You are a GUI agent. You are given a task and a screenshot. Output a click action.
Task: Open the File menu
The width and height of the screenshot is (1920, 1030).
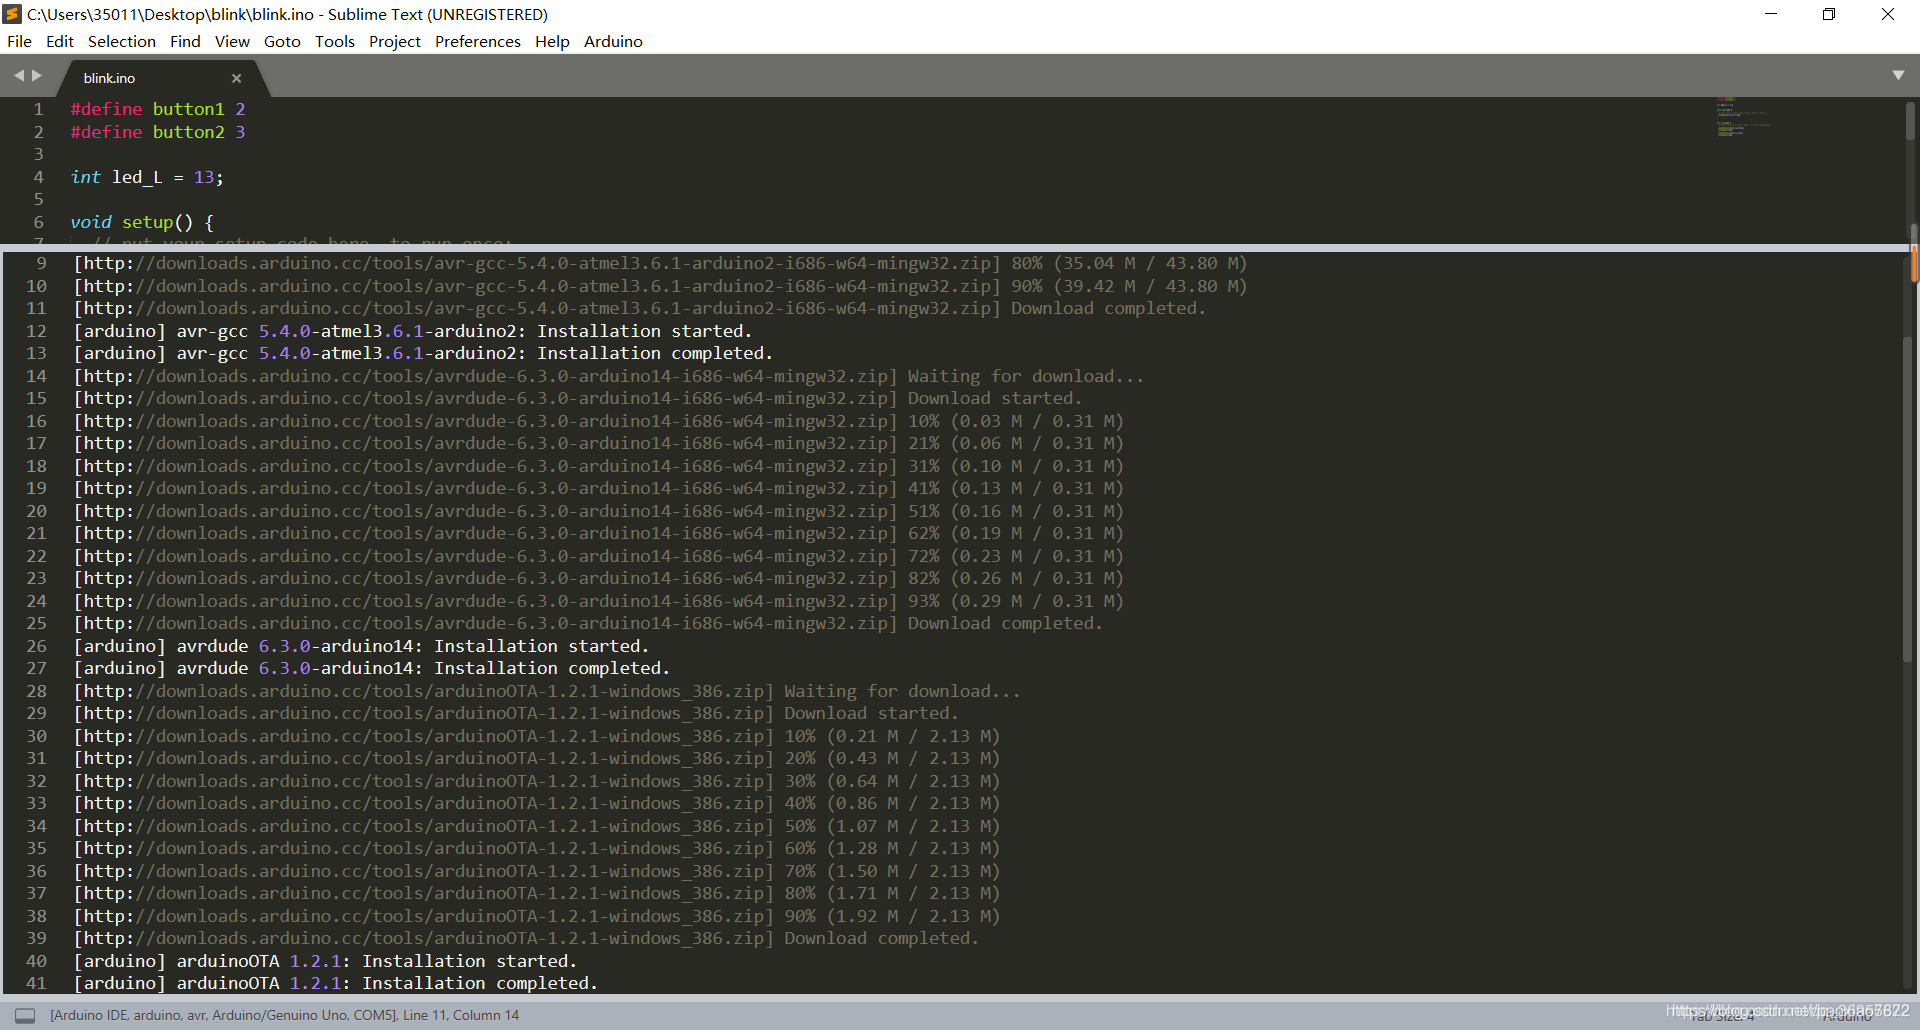(19, 41)
